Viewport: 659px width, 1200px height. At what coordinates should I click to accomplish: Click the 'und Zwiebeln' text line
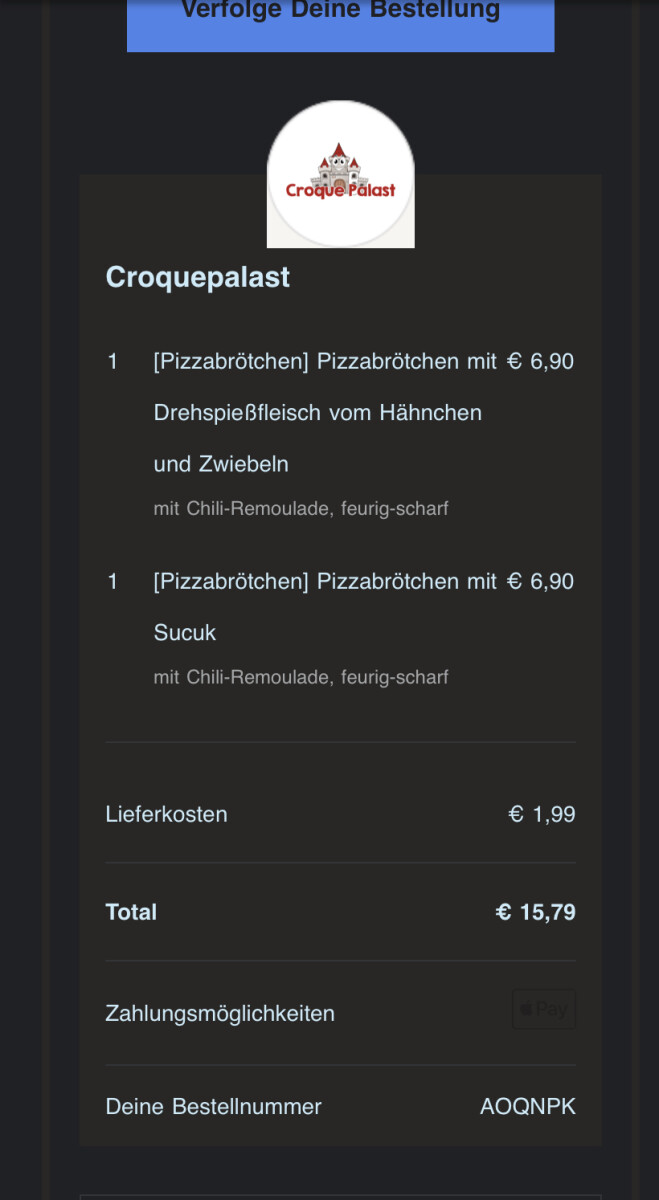[x=221, y=464]
